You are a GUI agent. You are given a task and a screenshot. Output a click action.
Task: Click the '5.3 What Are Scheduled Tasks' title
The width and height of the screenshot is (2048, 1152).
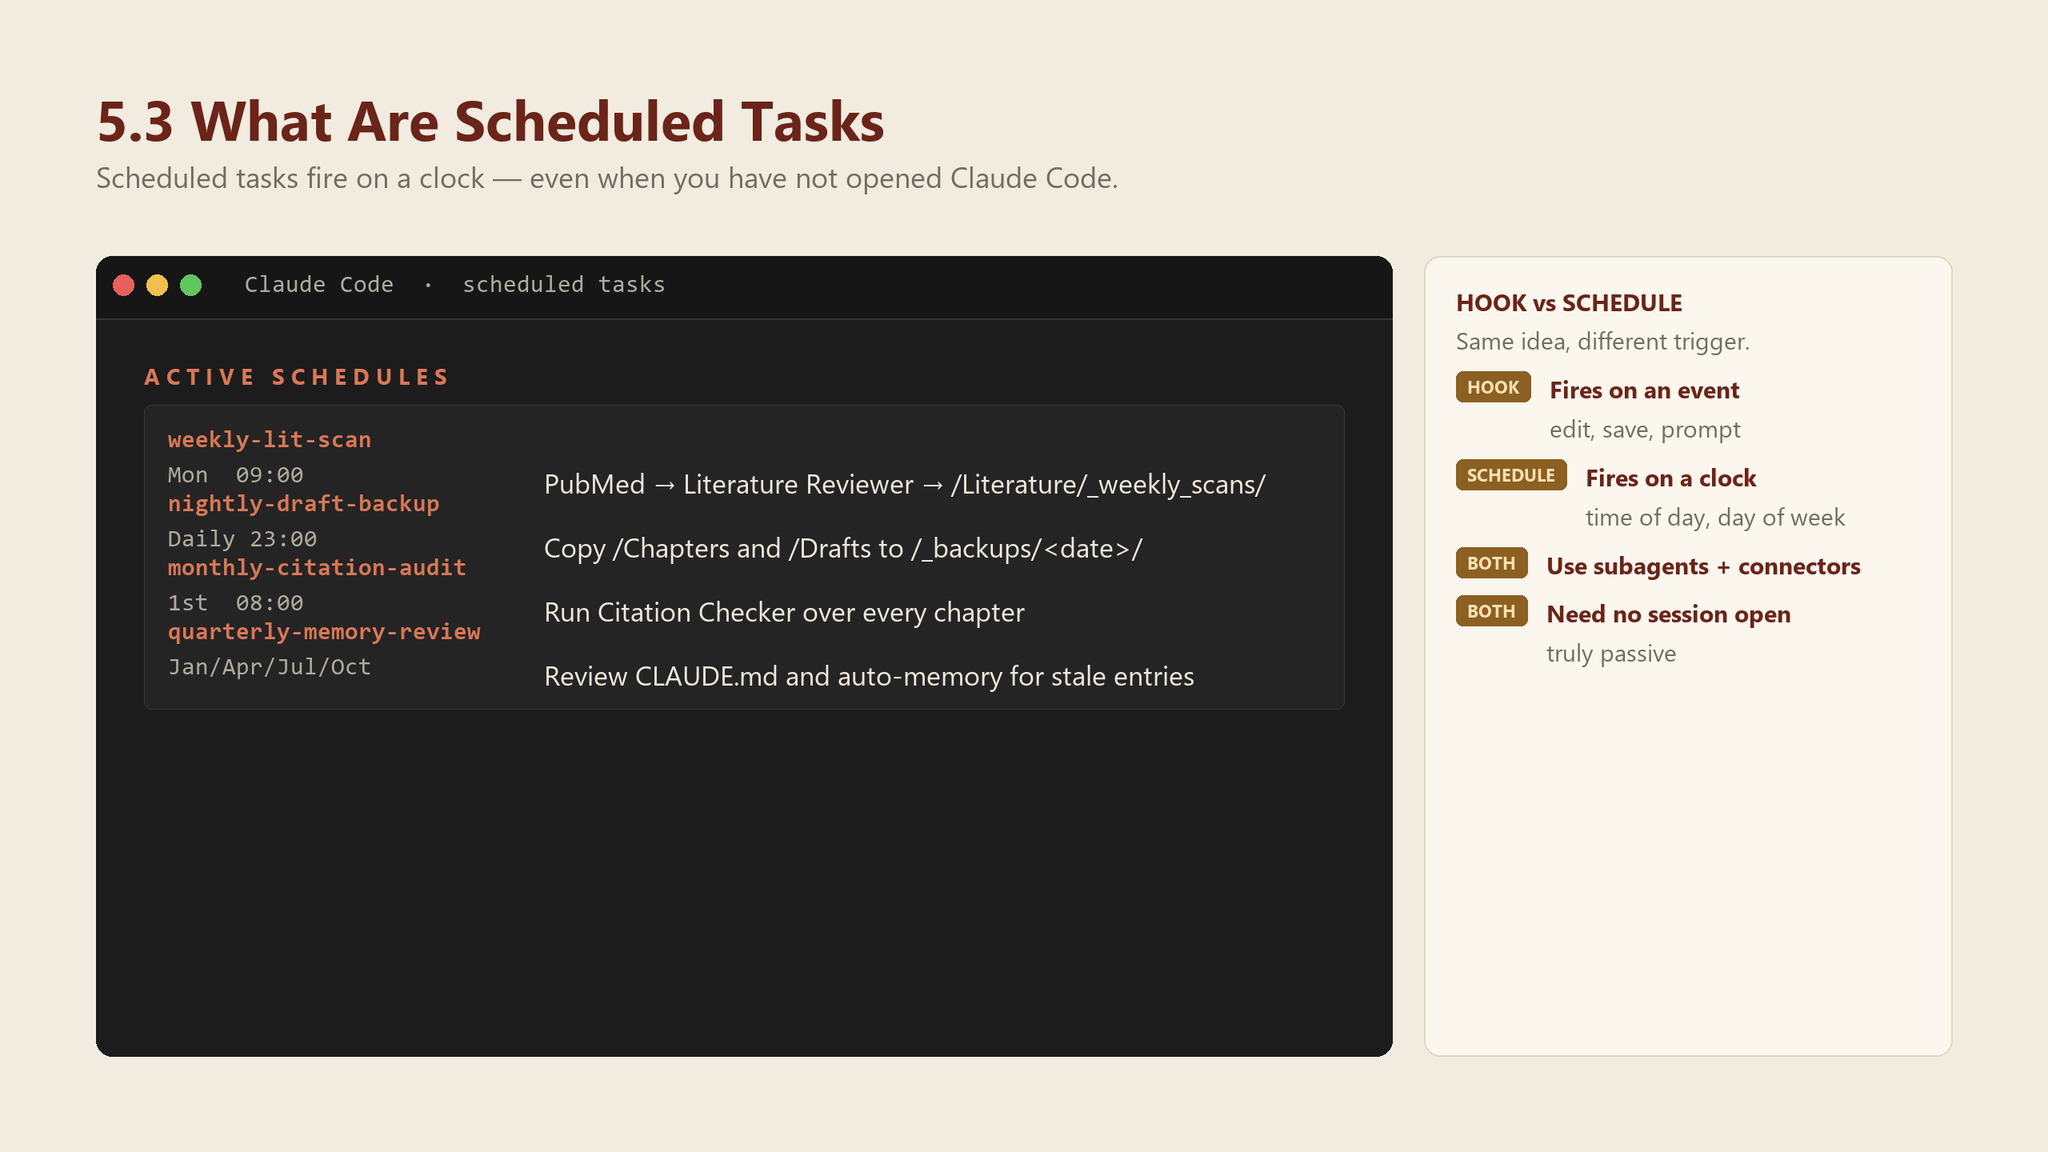coord(491,122)
